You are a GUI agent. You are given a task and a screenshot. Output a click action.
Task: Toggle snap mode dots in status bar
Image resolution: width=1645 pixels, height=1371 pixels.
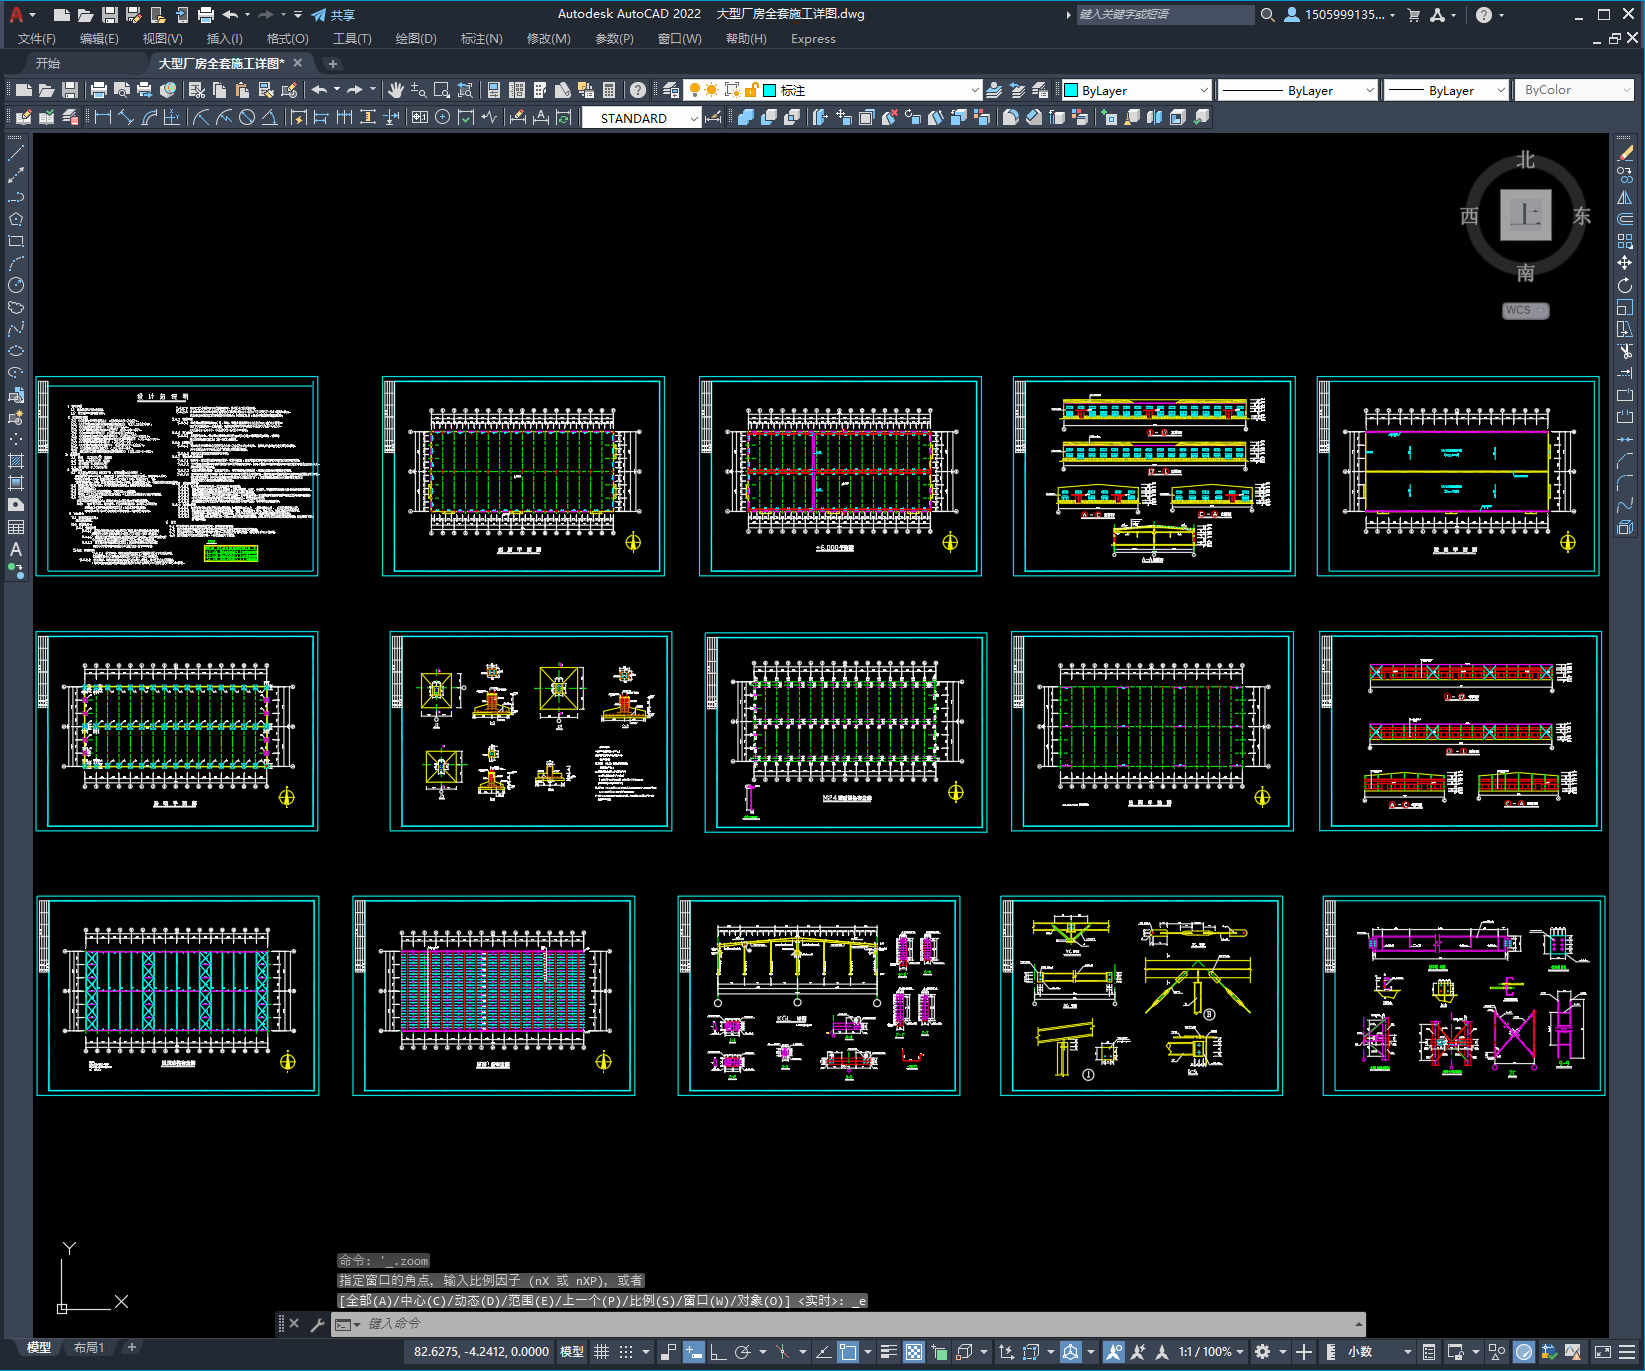coord(626,1352)
